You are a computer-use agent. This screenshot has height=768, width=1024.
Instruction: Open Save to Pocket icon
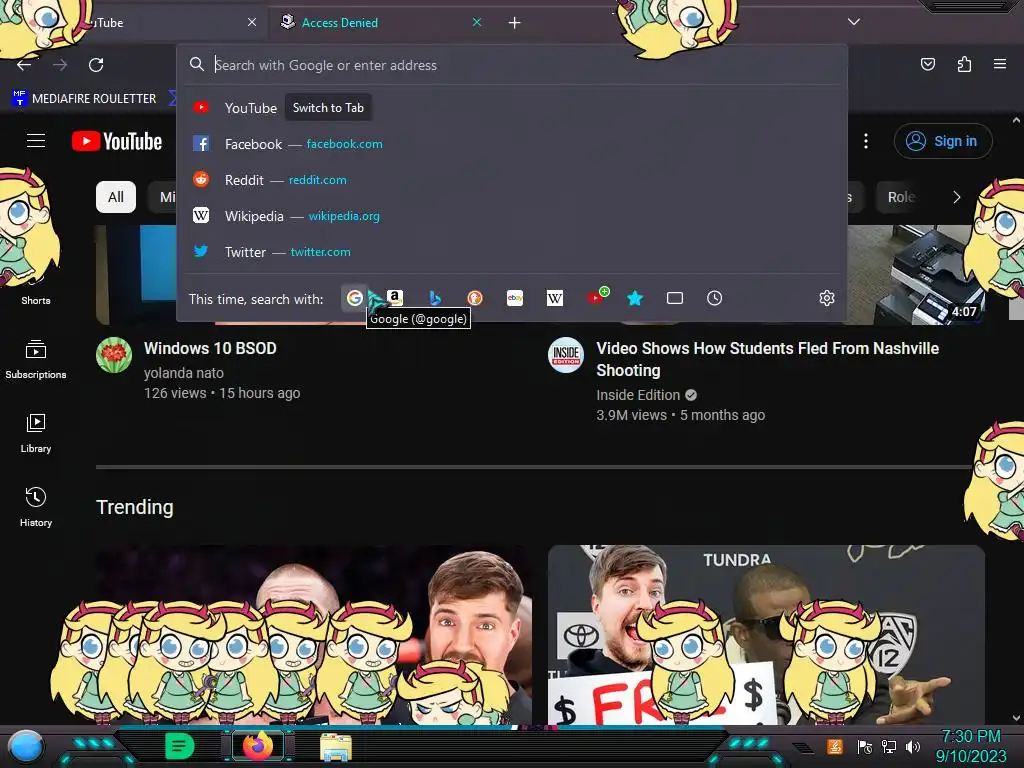(x=927, y=64)
